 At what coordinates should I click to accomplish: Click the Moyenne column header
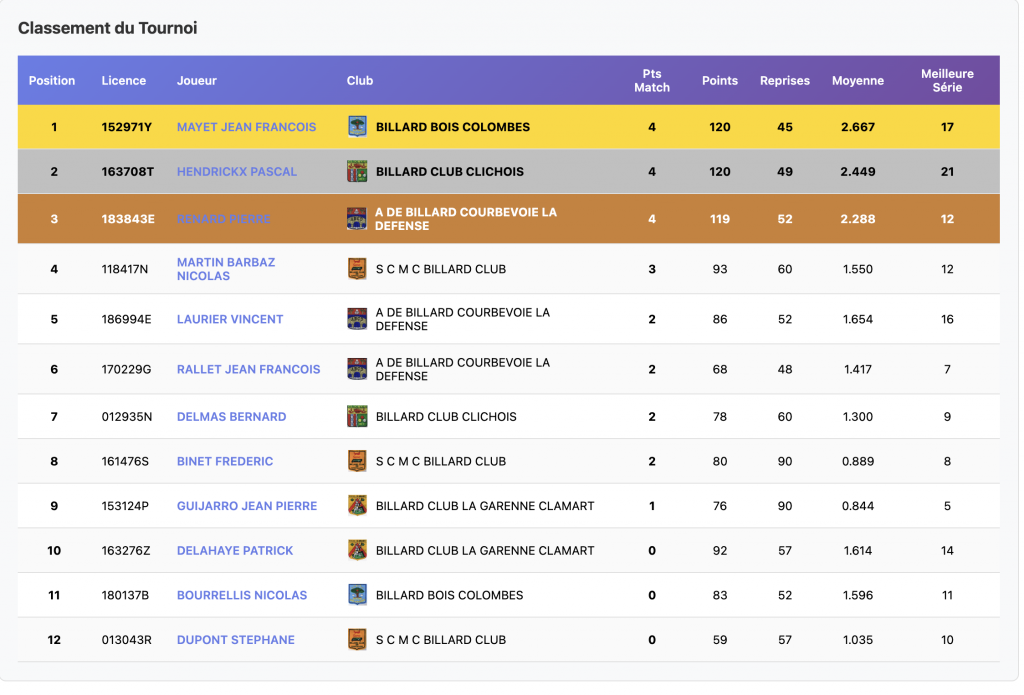[x=857, y=81]
